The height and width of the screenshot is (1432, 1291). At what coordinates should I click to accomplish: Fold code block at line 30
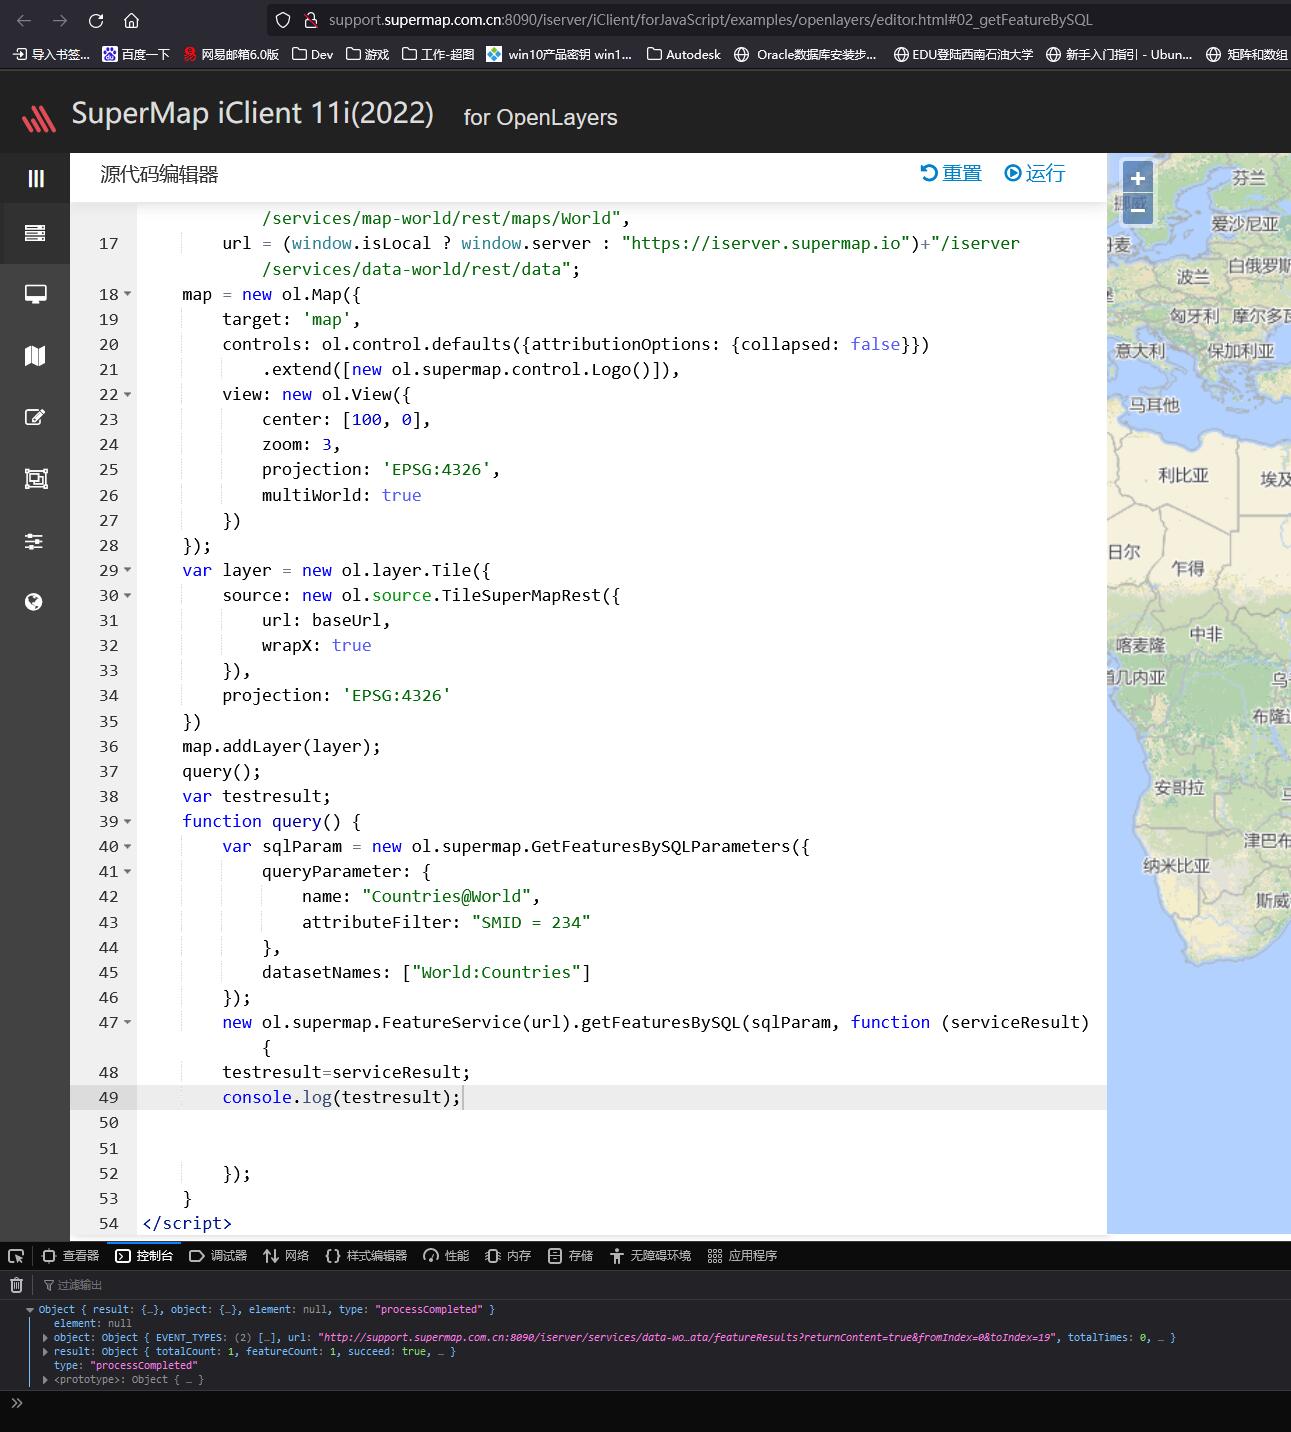(x=127, y=596)
